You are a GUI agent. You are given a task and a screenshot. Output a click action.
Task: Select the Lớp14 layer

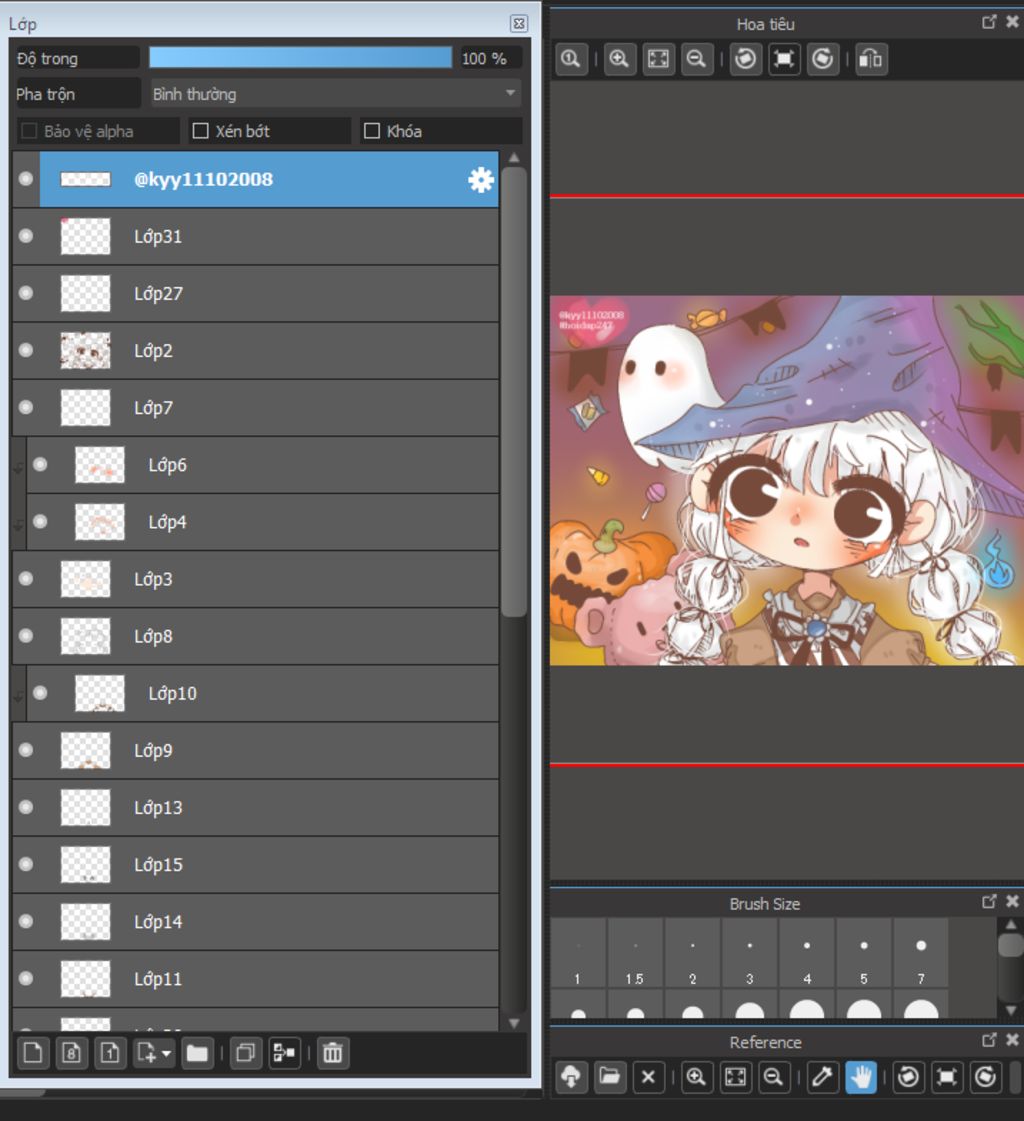click(255, 922)
